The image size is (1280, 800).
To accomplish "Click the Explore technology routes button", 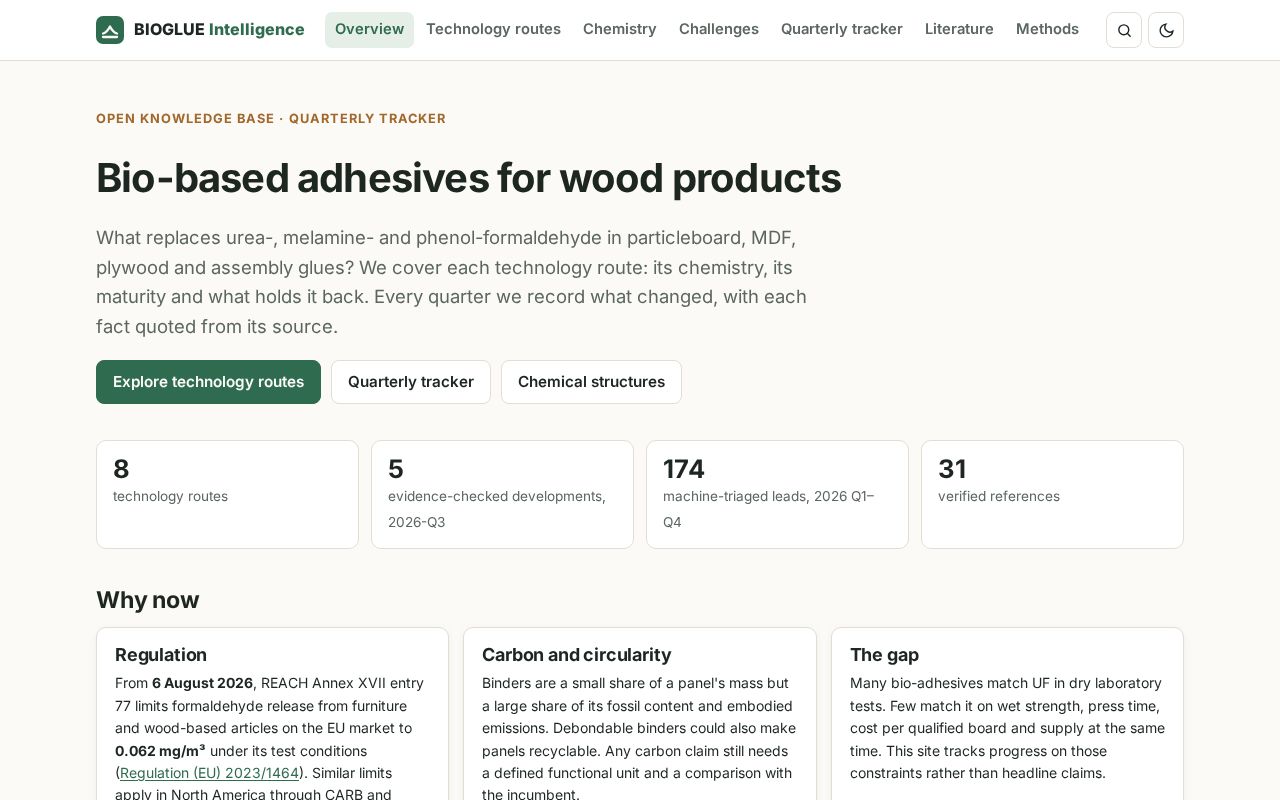I will click(208, 382).
